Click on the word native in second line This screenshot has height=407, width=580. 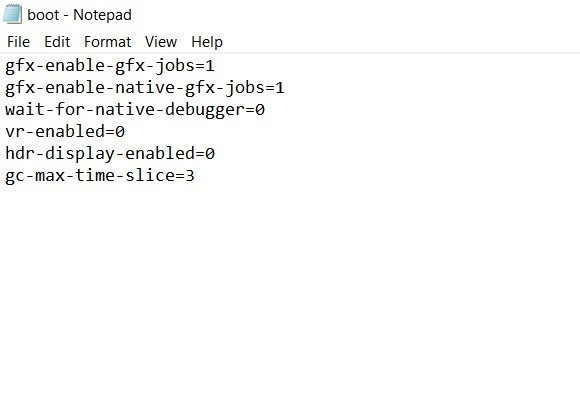point(145,88)
